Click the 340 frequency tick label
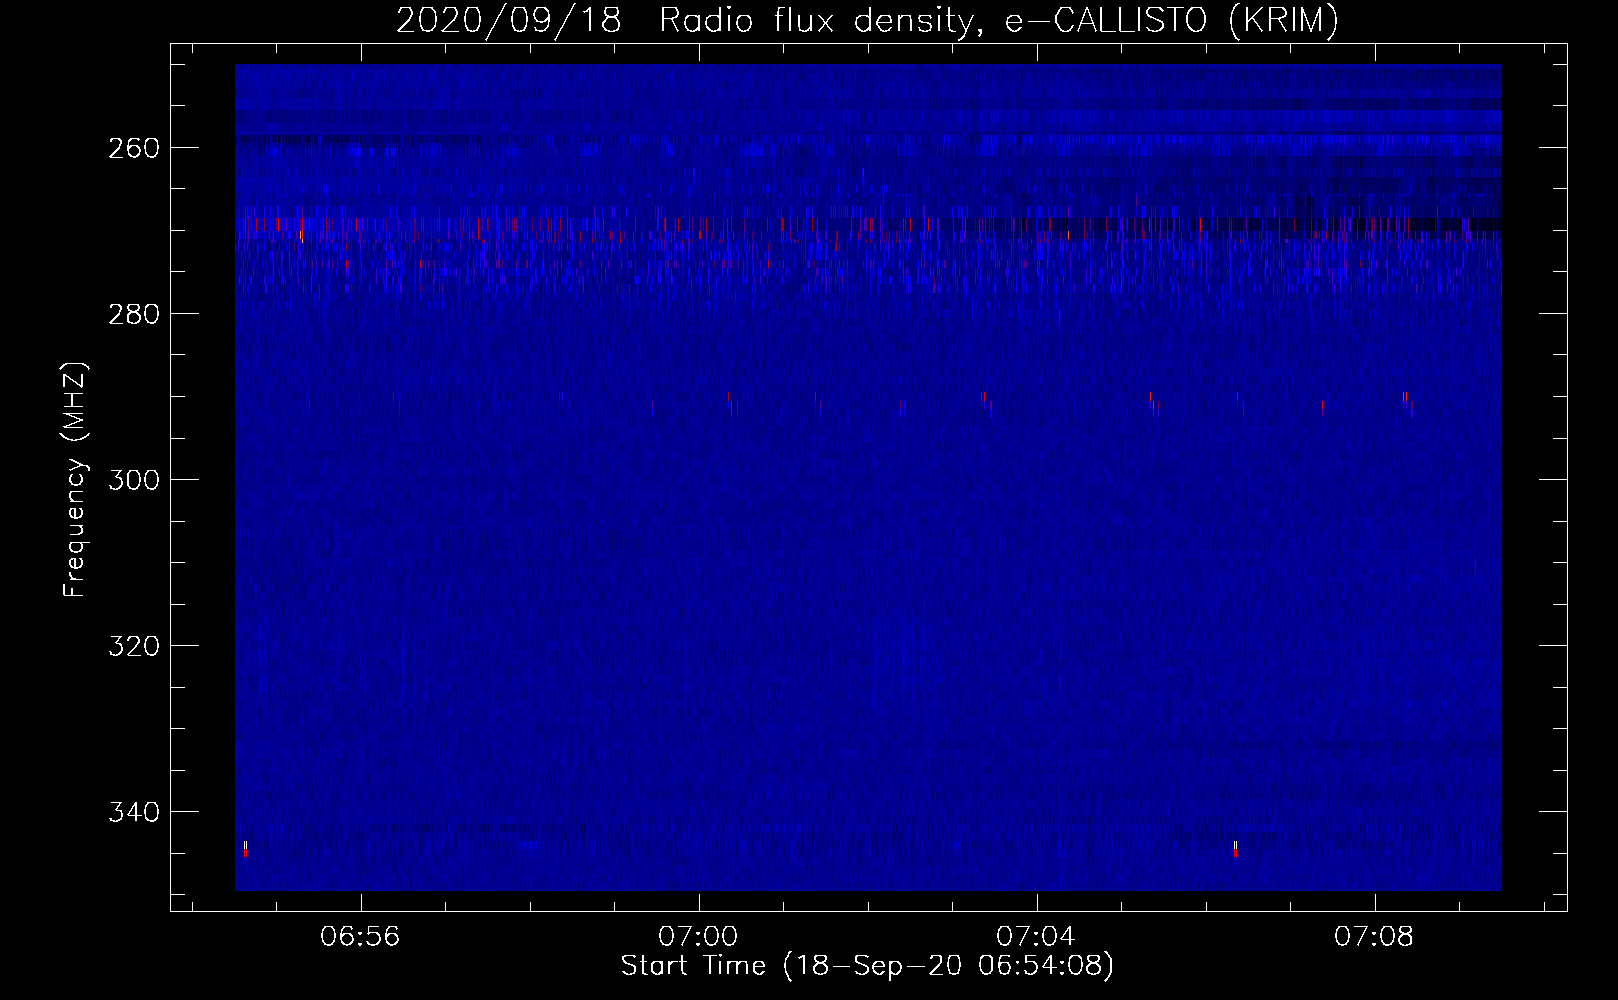This screenshot has height=1000, width=1618. click(x=133, y=812)
